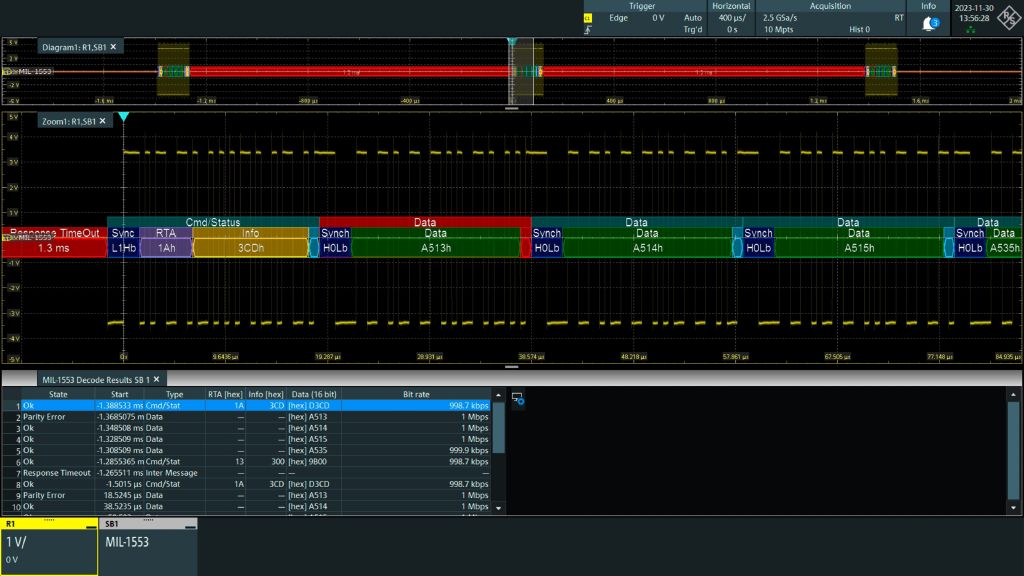
Task: Click the green status indicator under the clock
Action: point(971,31)
